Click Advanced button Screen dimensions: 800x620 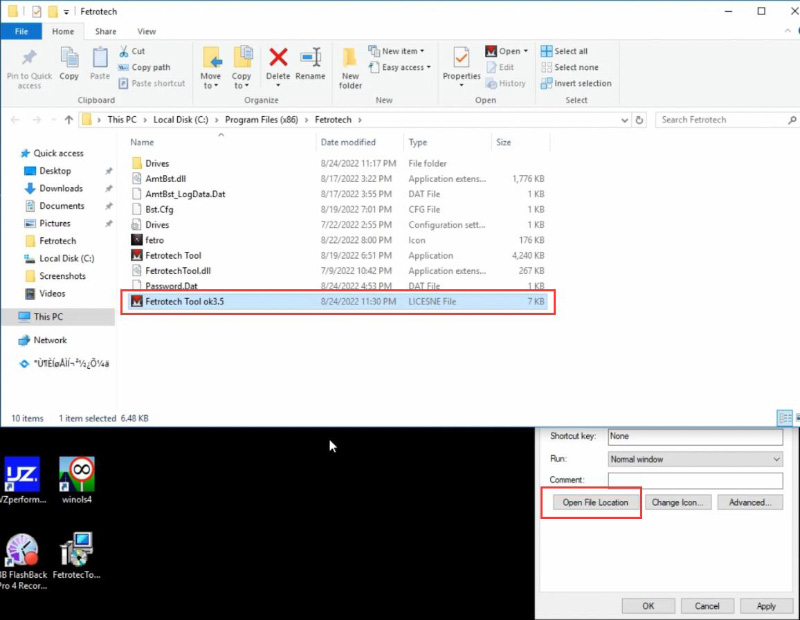pyautogui.click(x=749, y=503)
